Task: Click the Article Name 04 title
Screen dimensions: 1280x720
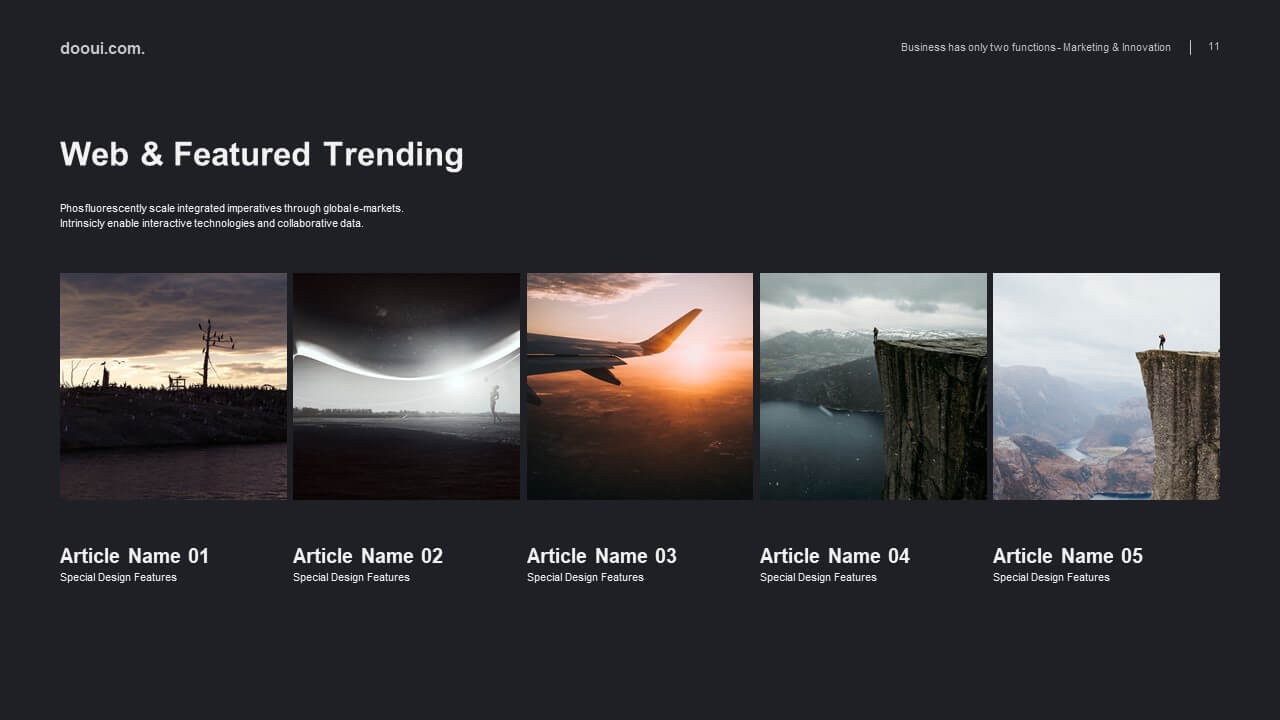Action: 835,556
